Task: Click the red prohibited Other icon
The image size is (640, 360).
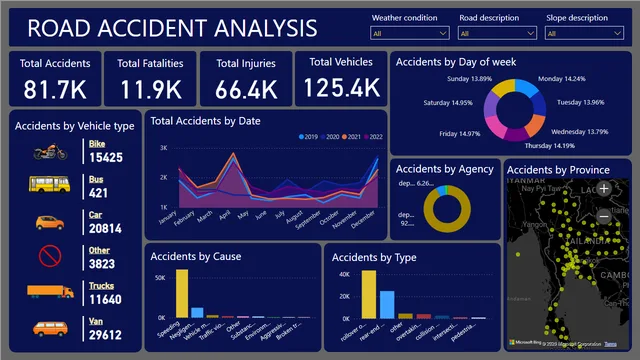Action: point(50,256)
